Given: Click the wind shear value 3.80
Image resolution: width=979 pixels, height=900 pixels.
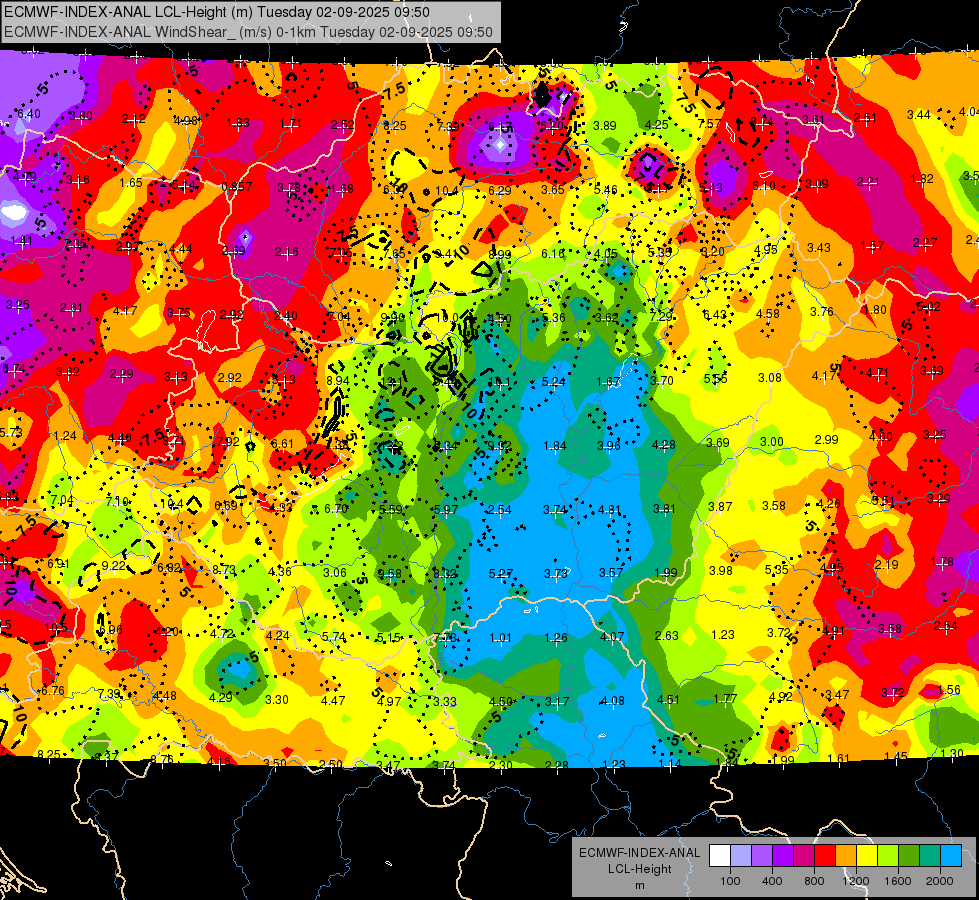Looking at the screenshot, I should pos(81,116).
